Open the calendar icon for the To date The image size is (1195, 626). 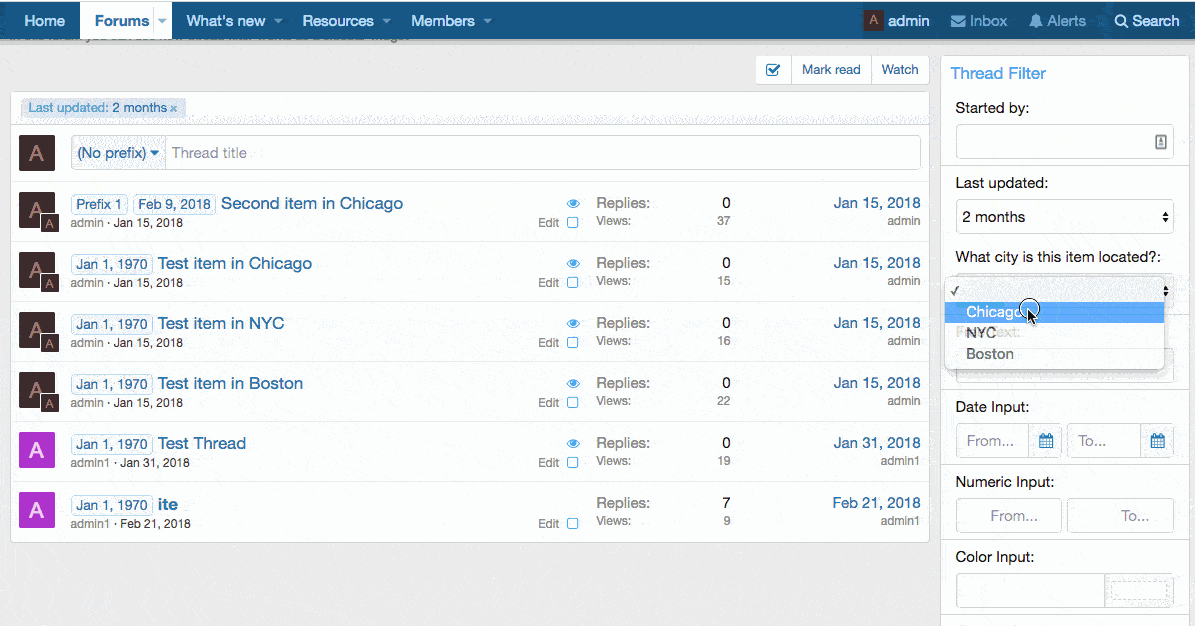coord(1157,441)
